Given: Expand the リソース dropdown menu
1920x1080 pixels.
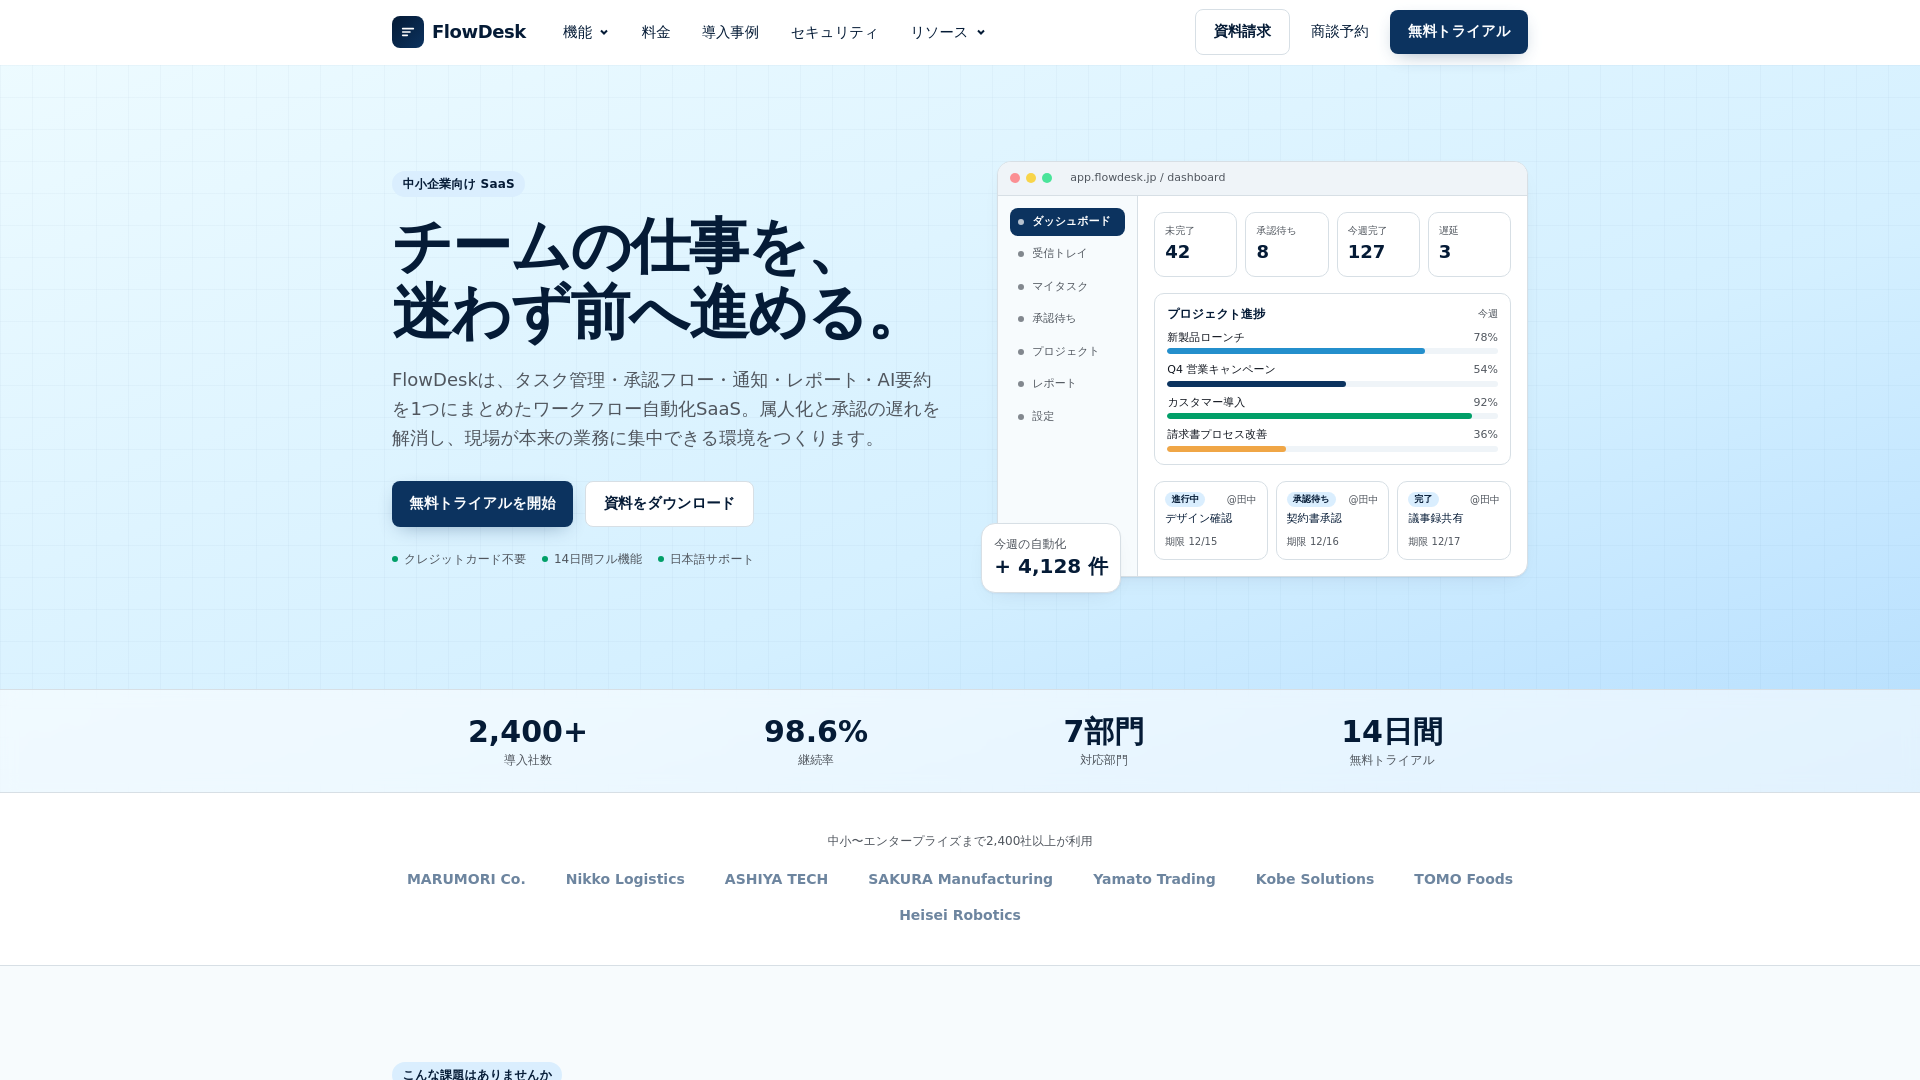Looking at the screenshot, I should point(948,32).
